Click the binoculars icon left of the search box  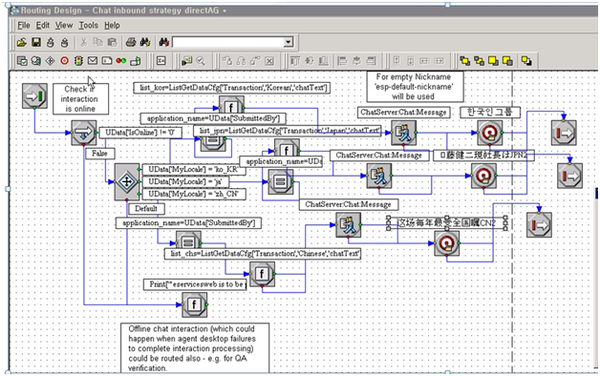[x=164, y=42]
